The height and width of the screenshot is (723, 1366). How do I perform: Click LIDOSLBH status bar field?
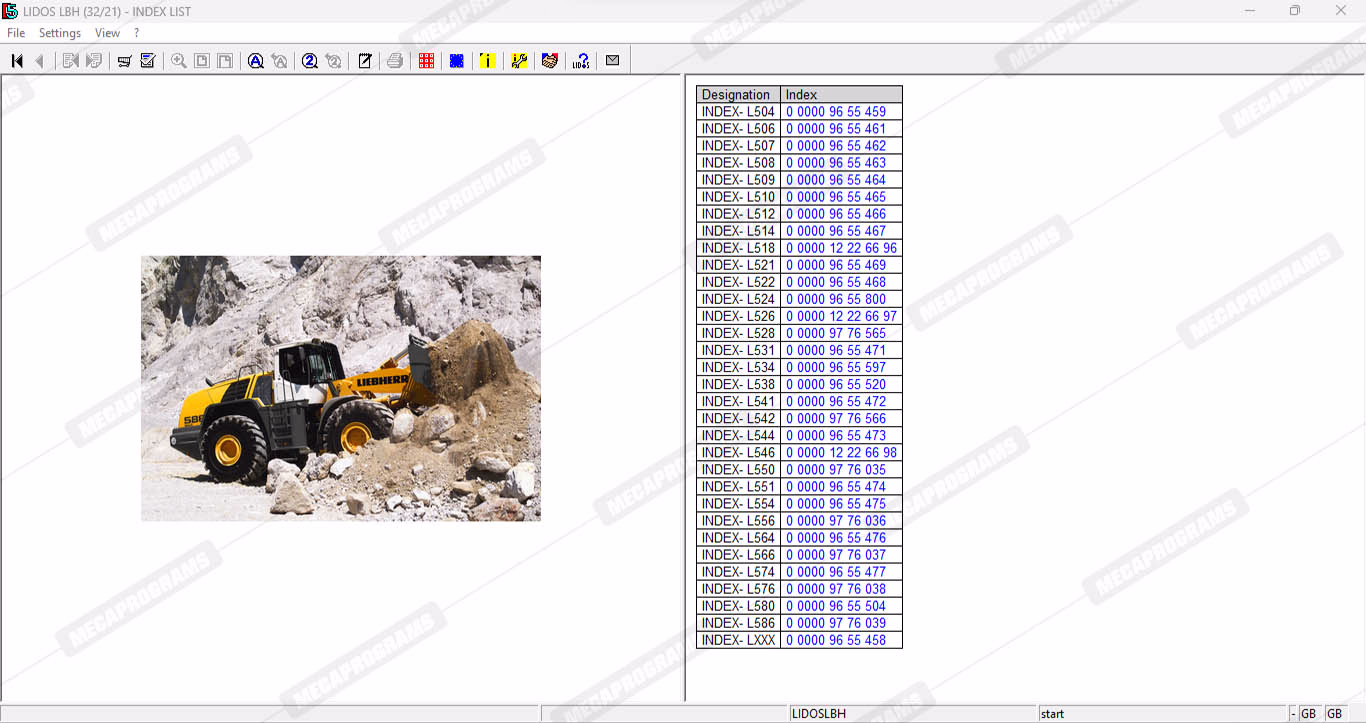click(913, 714)
